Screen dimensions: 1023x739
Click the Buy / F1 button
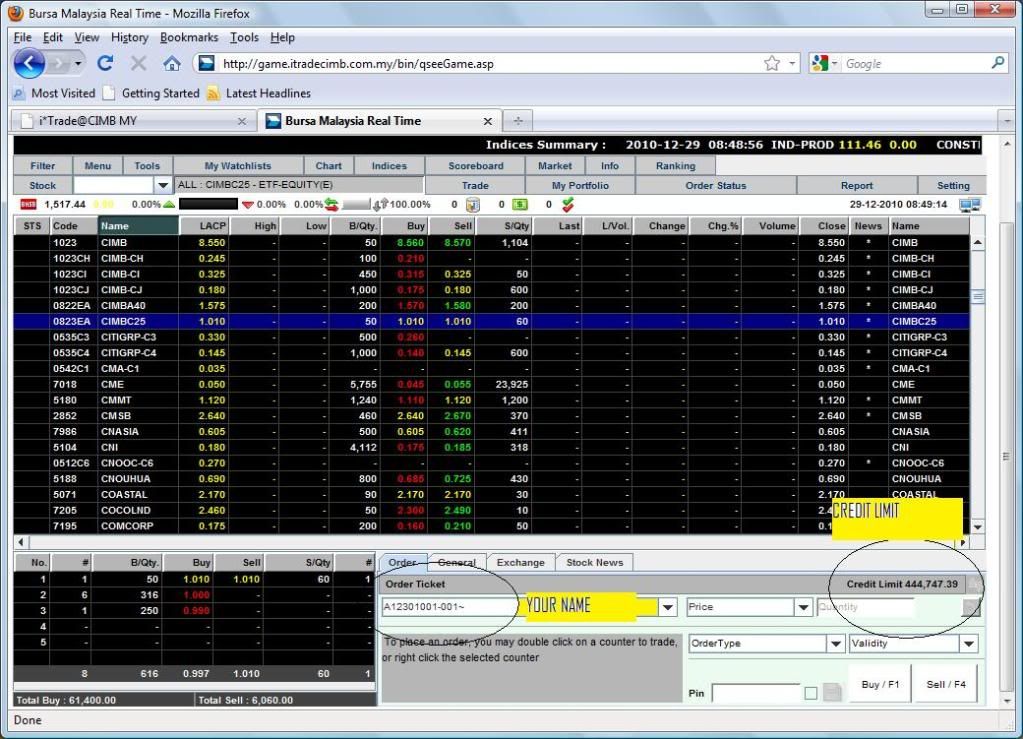(x=880, y=685)
